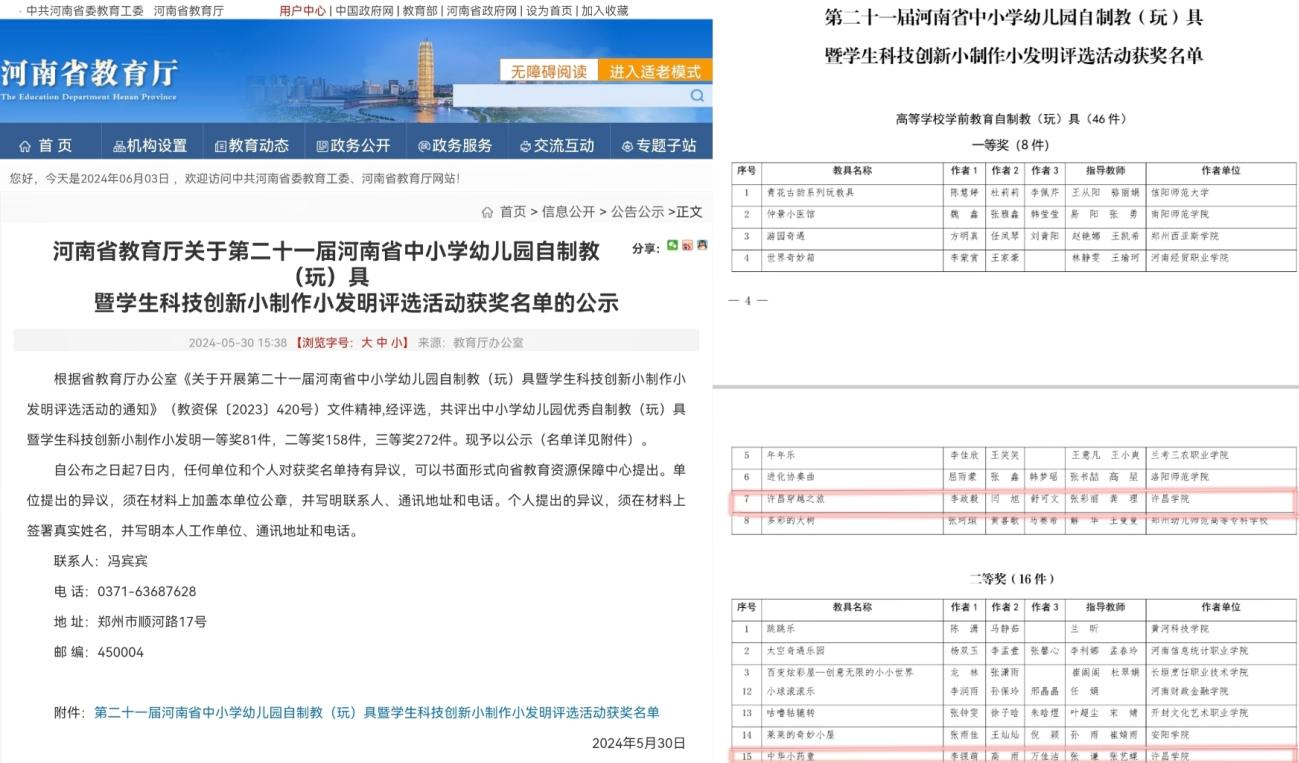Click table cell 多彩的大树
The image size is (1299, 763).
pyautogui.click(x=790, y=520)
